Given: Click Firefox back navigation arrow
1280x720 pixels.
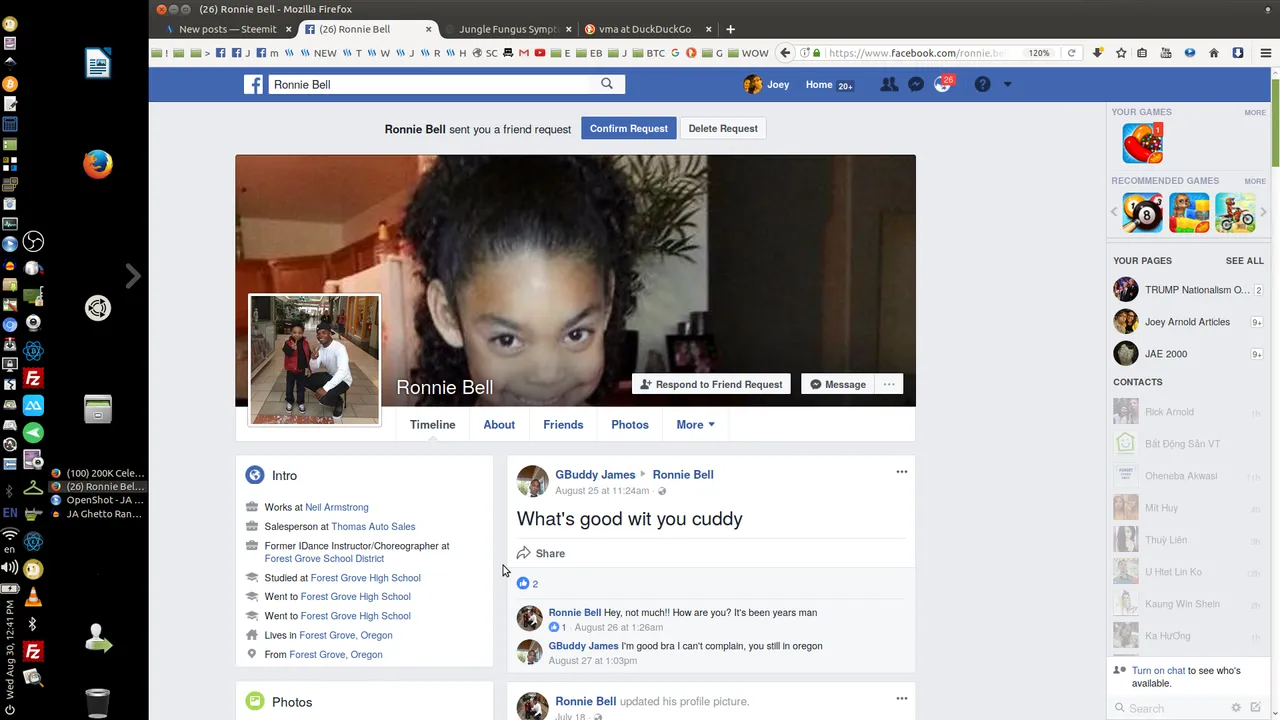Looking at the screenshot, I should pyautogui.click(x=786, y=53).
